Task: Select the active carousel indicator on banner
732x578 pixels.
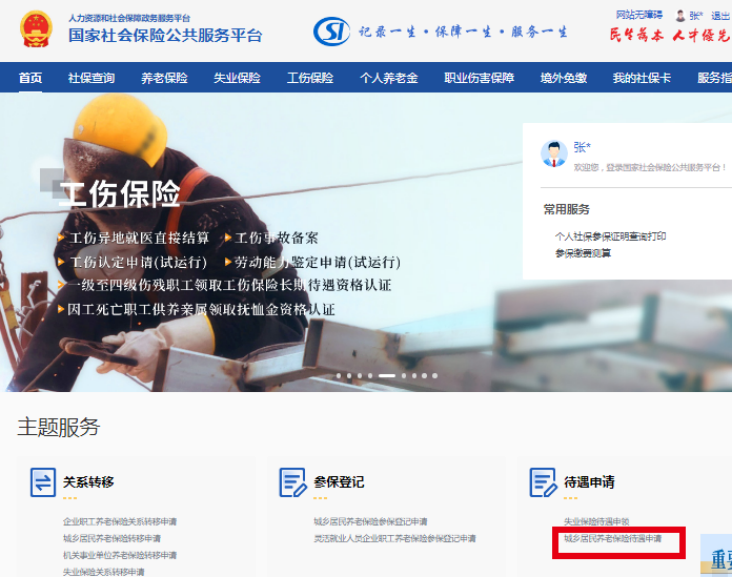Action: pos(386,376)
